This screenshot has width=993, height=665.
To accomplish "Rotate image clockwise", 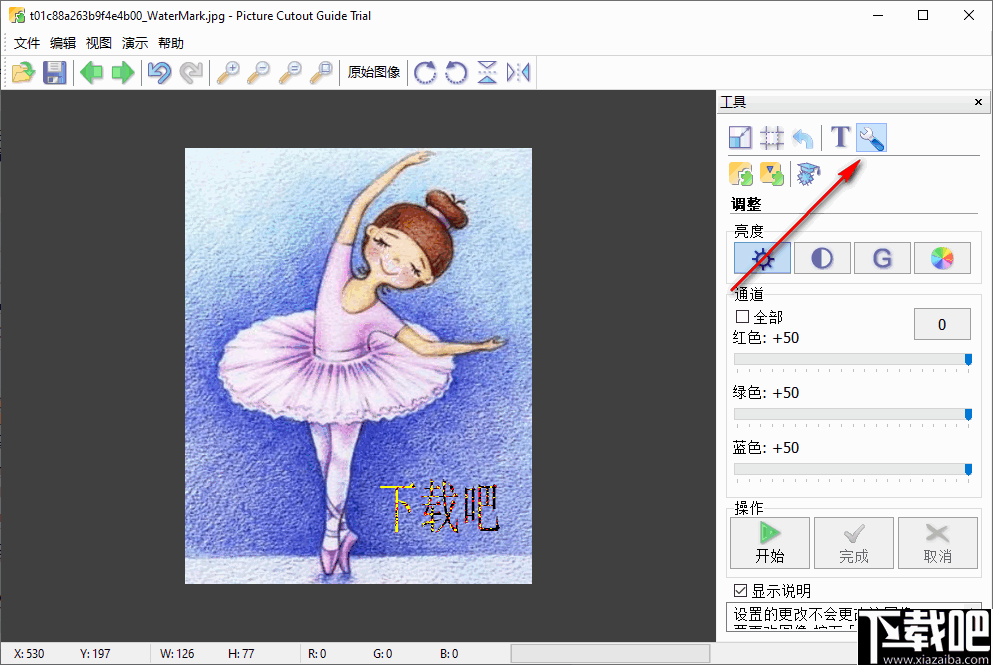I will 425,72.
